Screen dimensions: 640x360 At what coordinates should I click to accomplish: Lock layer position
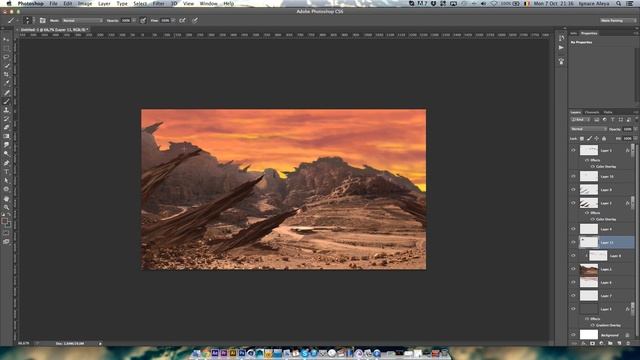coord(597,139)
